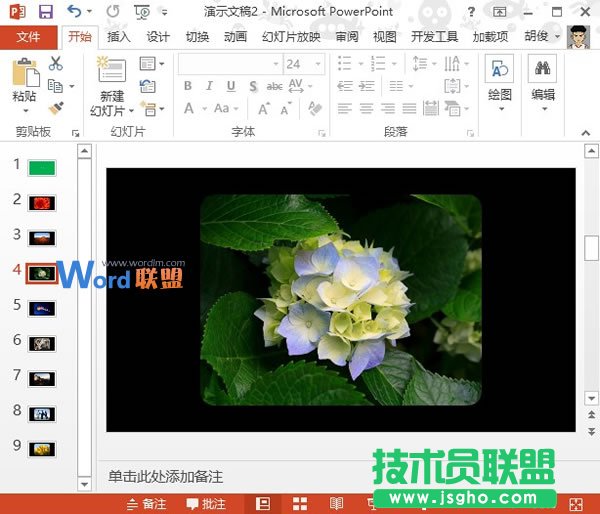
Task: Switch to the 设计 Design tab
Action: click(158, 37)
